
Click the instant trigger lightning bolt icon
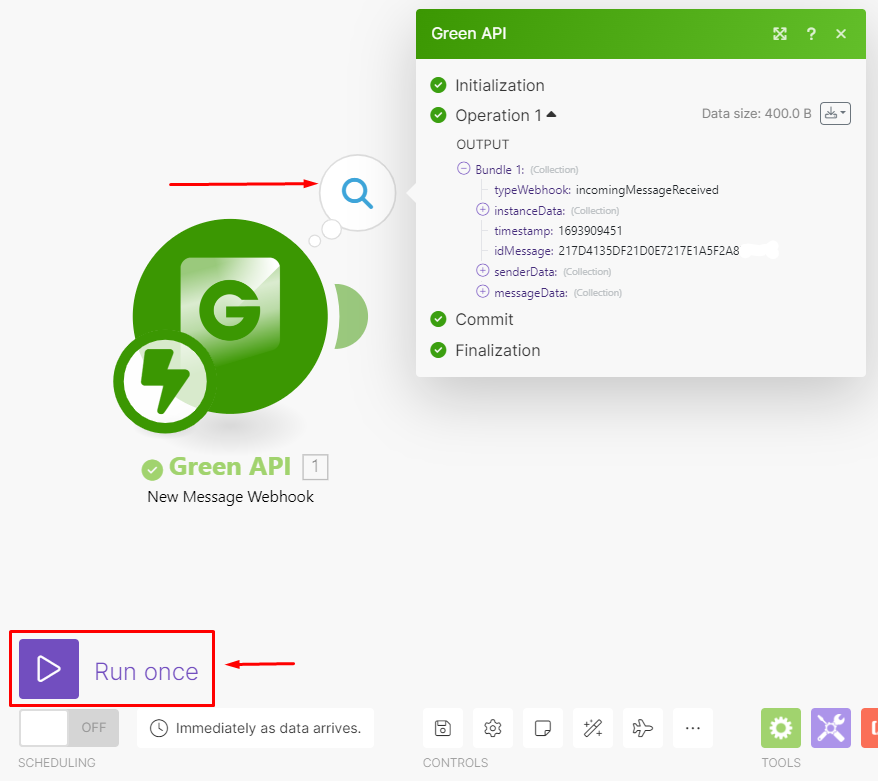pyautogui.click(x=160, y=381)
